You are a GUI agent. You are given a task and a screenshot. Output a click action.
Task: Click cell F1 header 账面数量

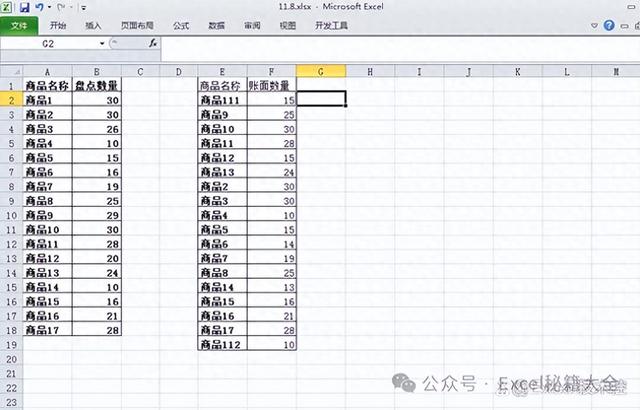tap(271, 86)
